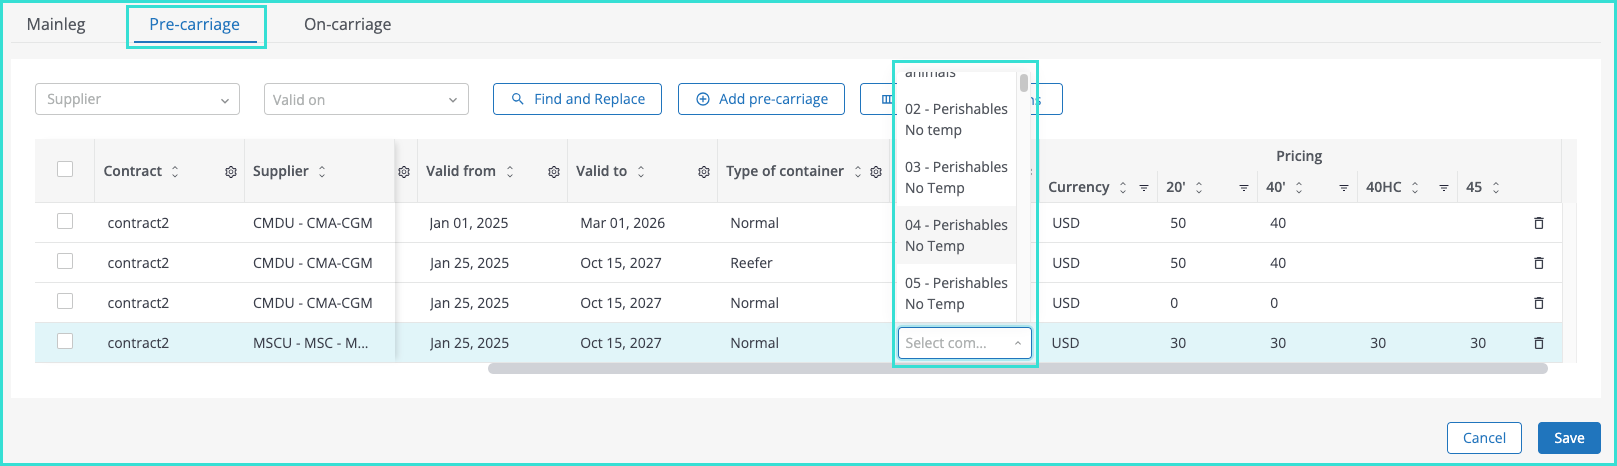Open the On-carriage tab
The image size is (1617, 466).
347,24
